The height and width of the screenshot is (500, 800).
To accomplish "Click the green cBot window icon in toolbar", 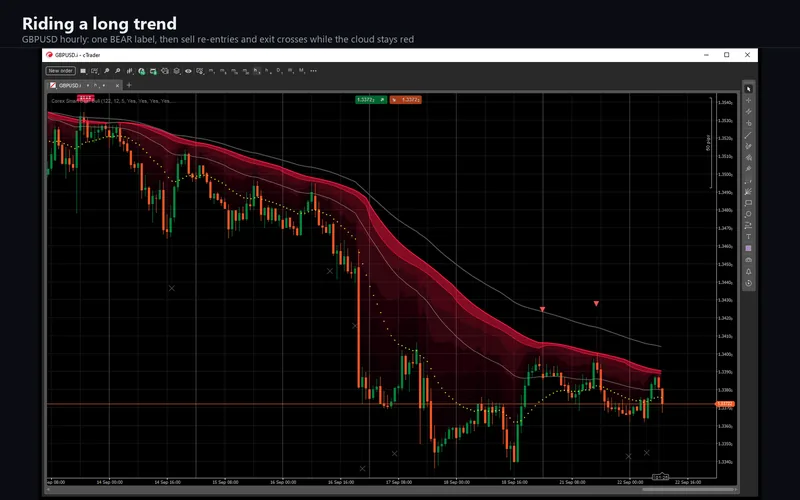I will 153,71.
